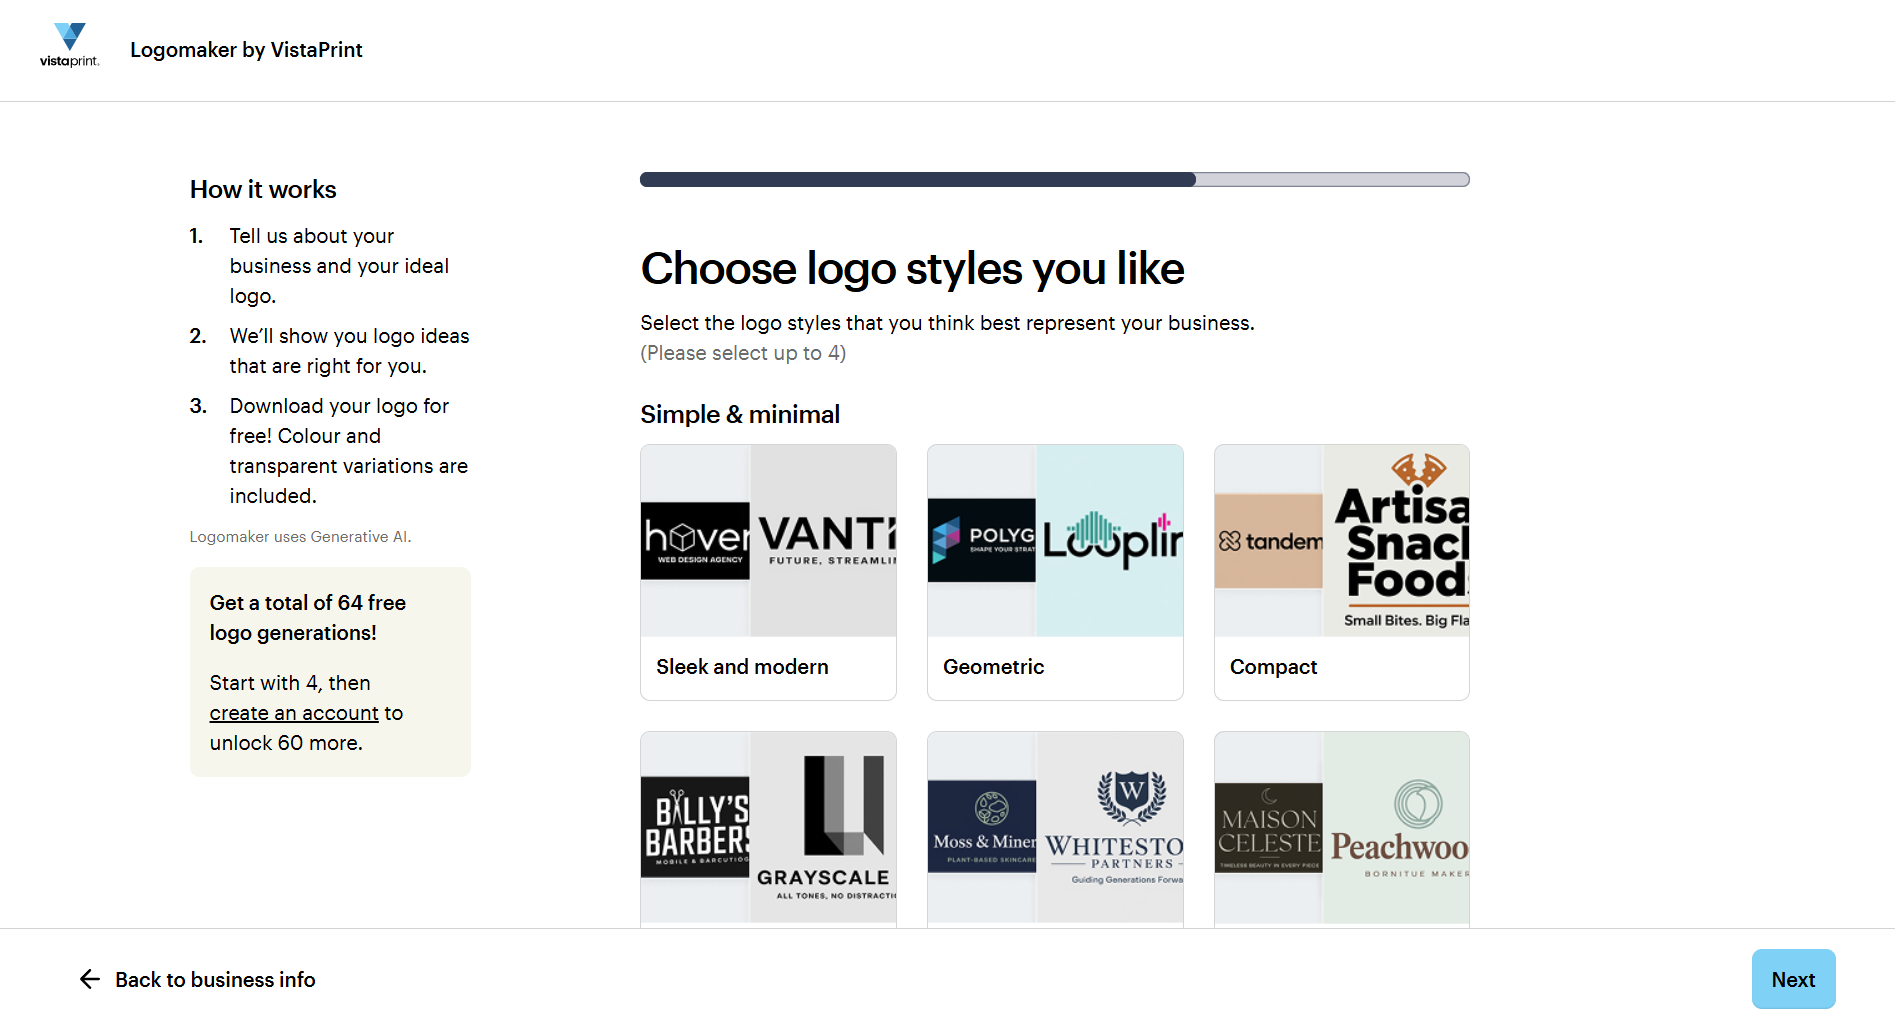
Task: Click the progress bar above the heading
Action: click(1054, 179)
